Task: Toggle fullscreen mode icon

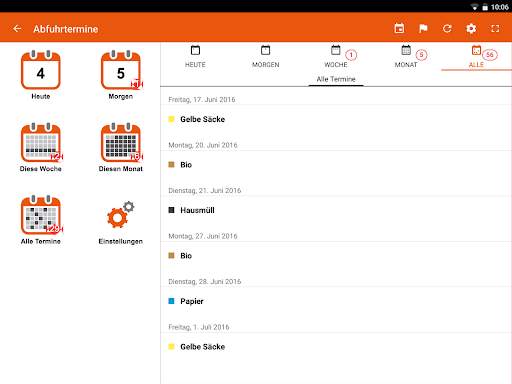Action: [x=495, y=29]
